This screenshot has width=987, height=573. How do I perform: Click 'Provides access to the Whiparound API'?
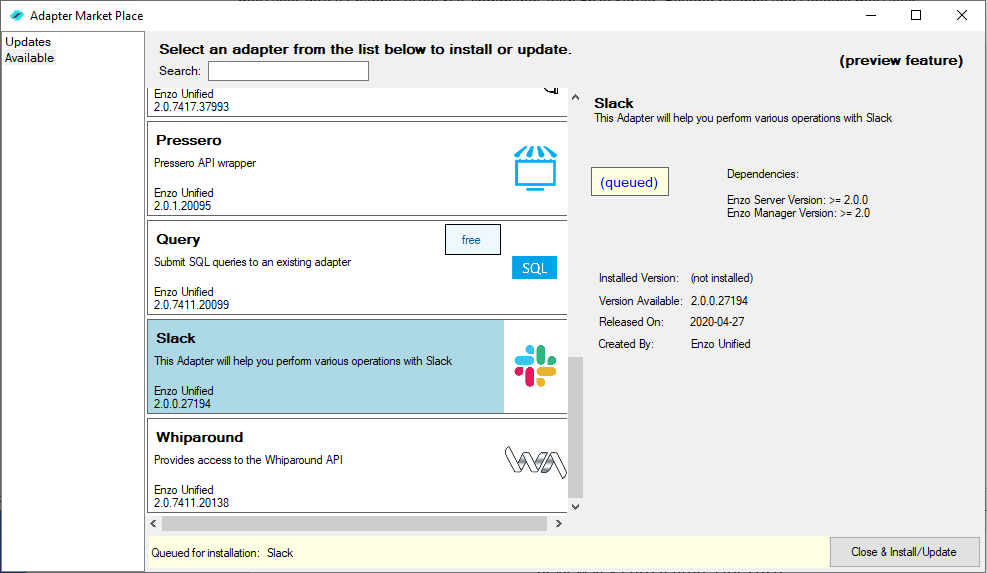[249, 460]
